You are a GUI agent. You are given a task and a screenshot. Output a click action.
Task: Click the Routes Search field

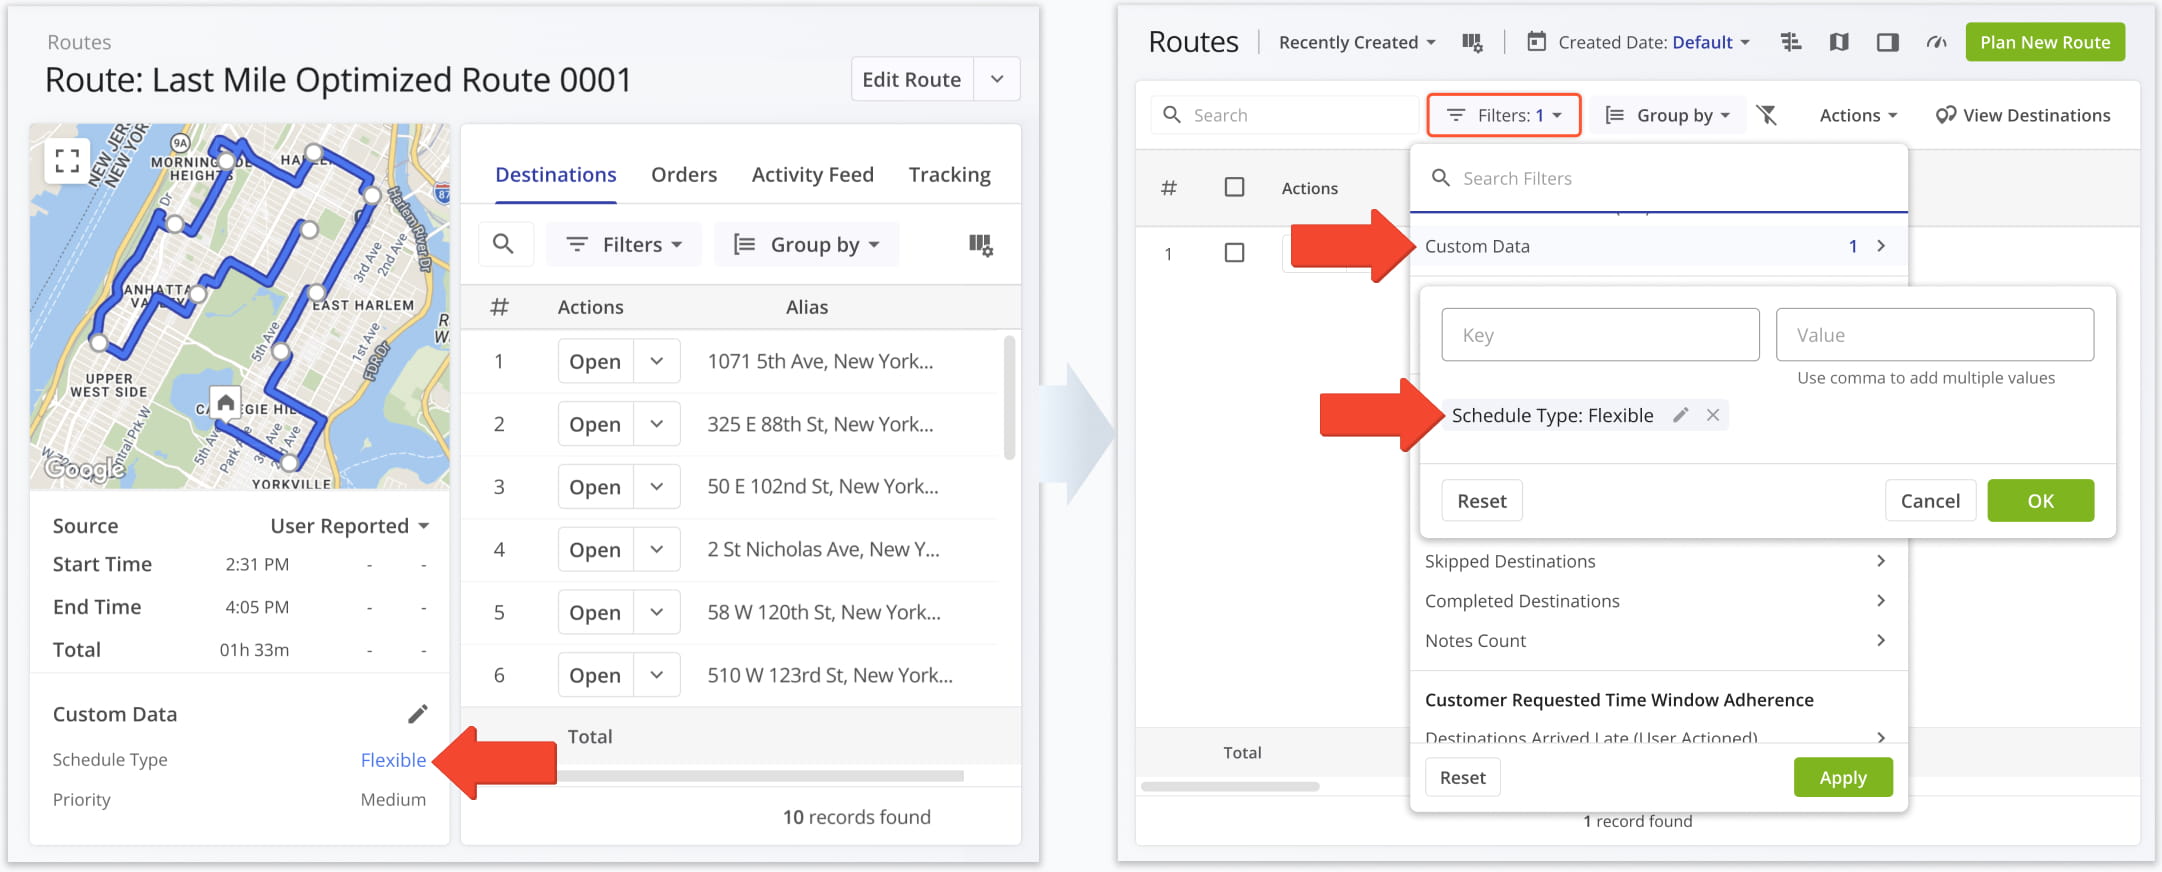coord(1285,115)
